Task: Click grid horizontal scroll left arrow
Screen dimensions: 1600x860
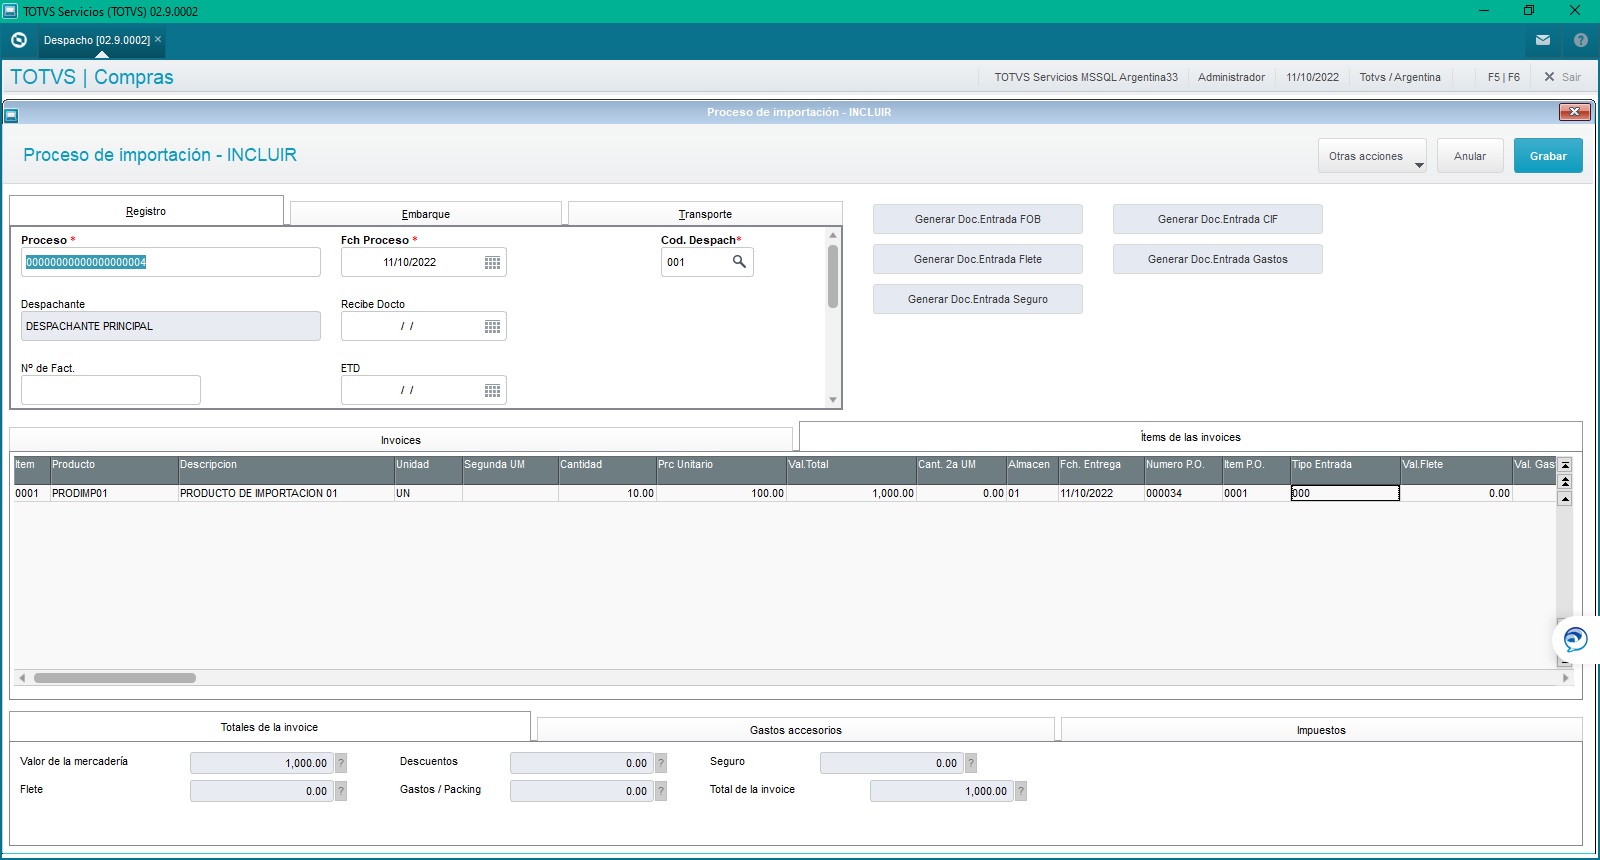Action: [x=22, y=678]
